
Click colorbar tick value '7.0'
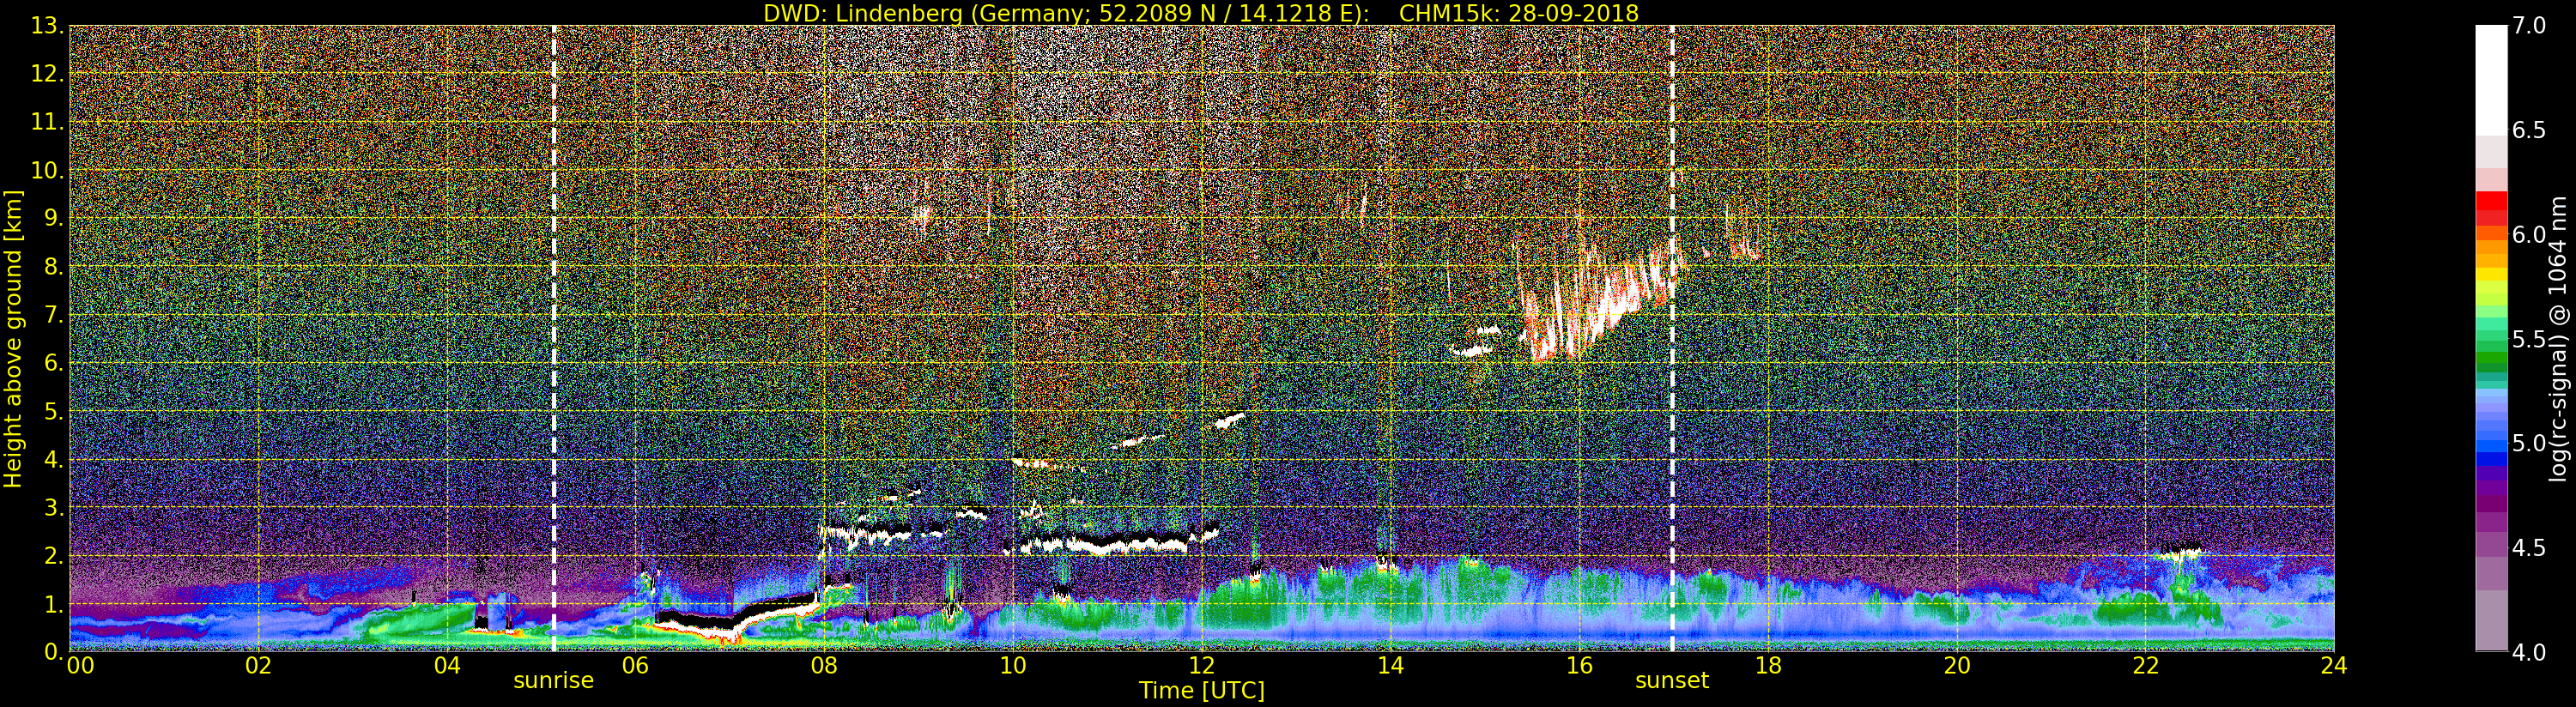point(2529,26)
